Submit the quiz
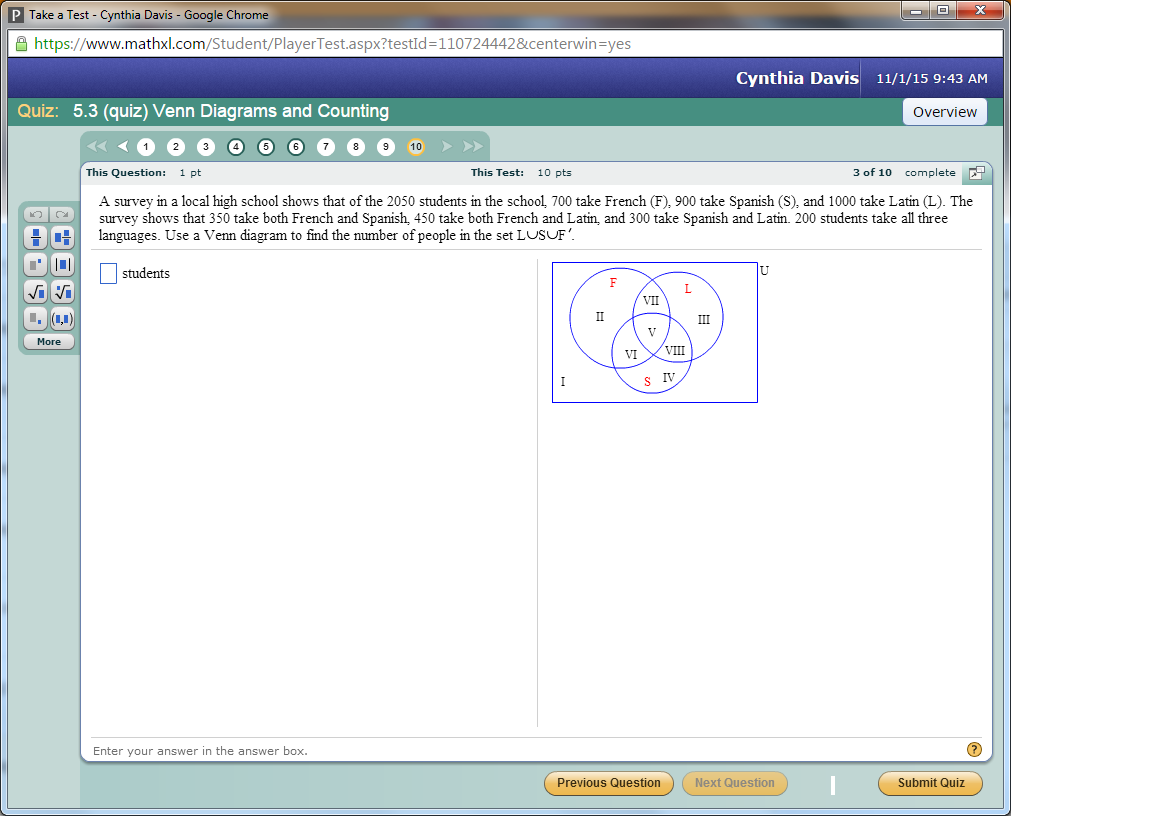Screen dimensions: 1152x816 [x=930, y=783]
